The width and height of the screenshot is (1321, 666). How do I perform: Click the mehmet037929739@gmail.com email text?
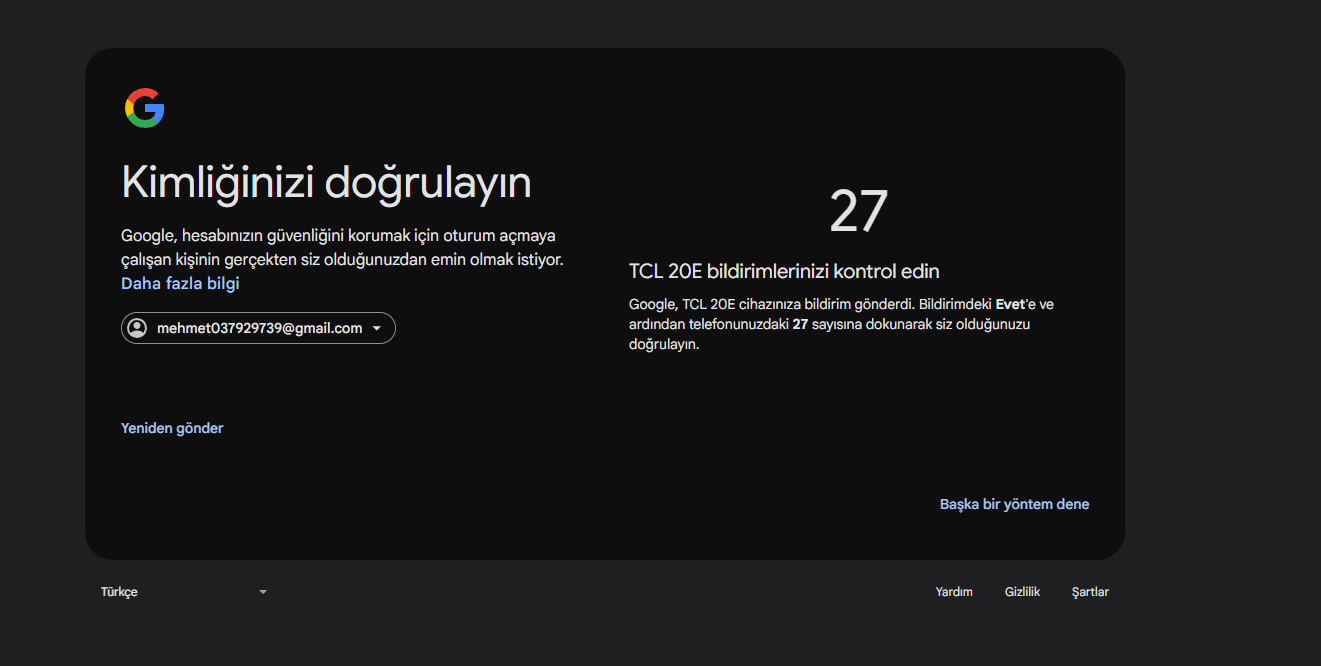260,328
